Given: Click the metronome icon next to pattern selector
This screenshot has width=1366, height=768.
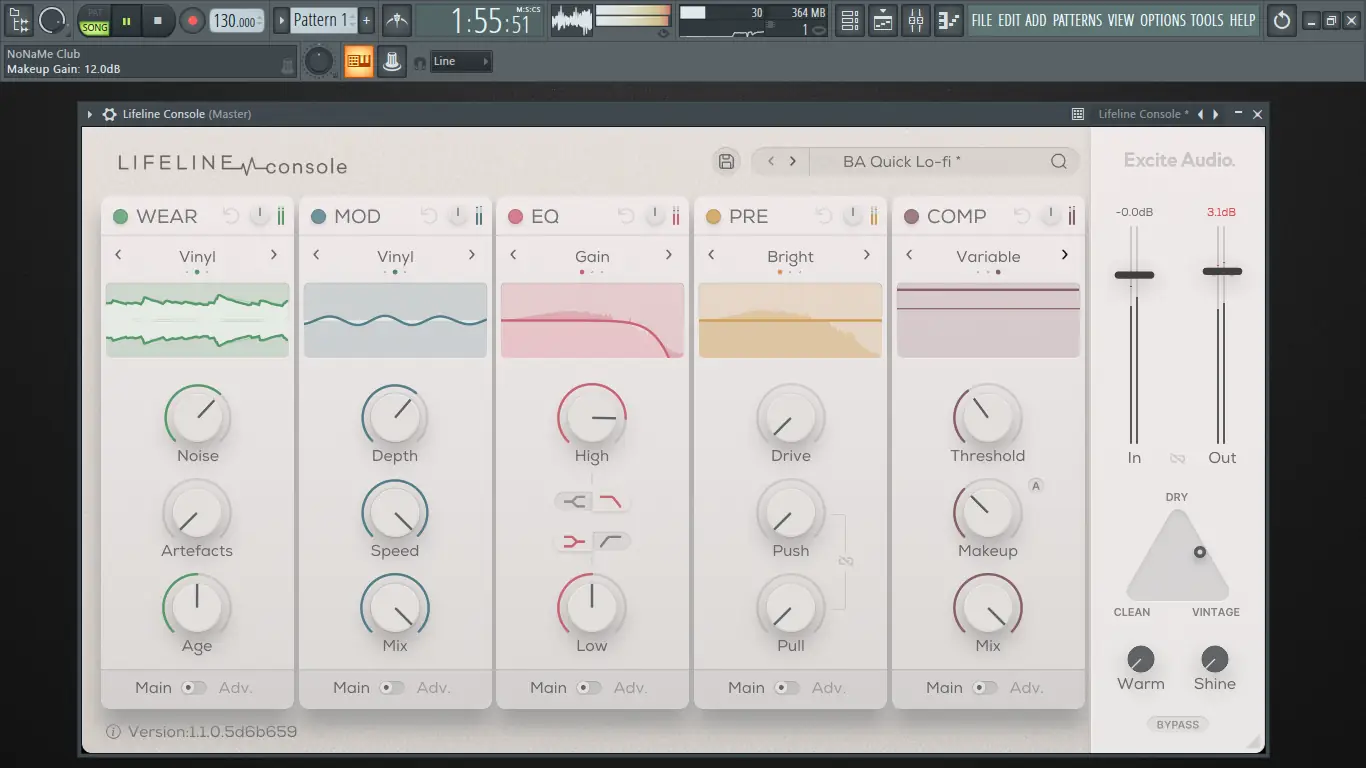Looking at the screenshot, I should click(x=397, y=20).
